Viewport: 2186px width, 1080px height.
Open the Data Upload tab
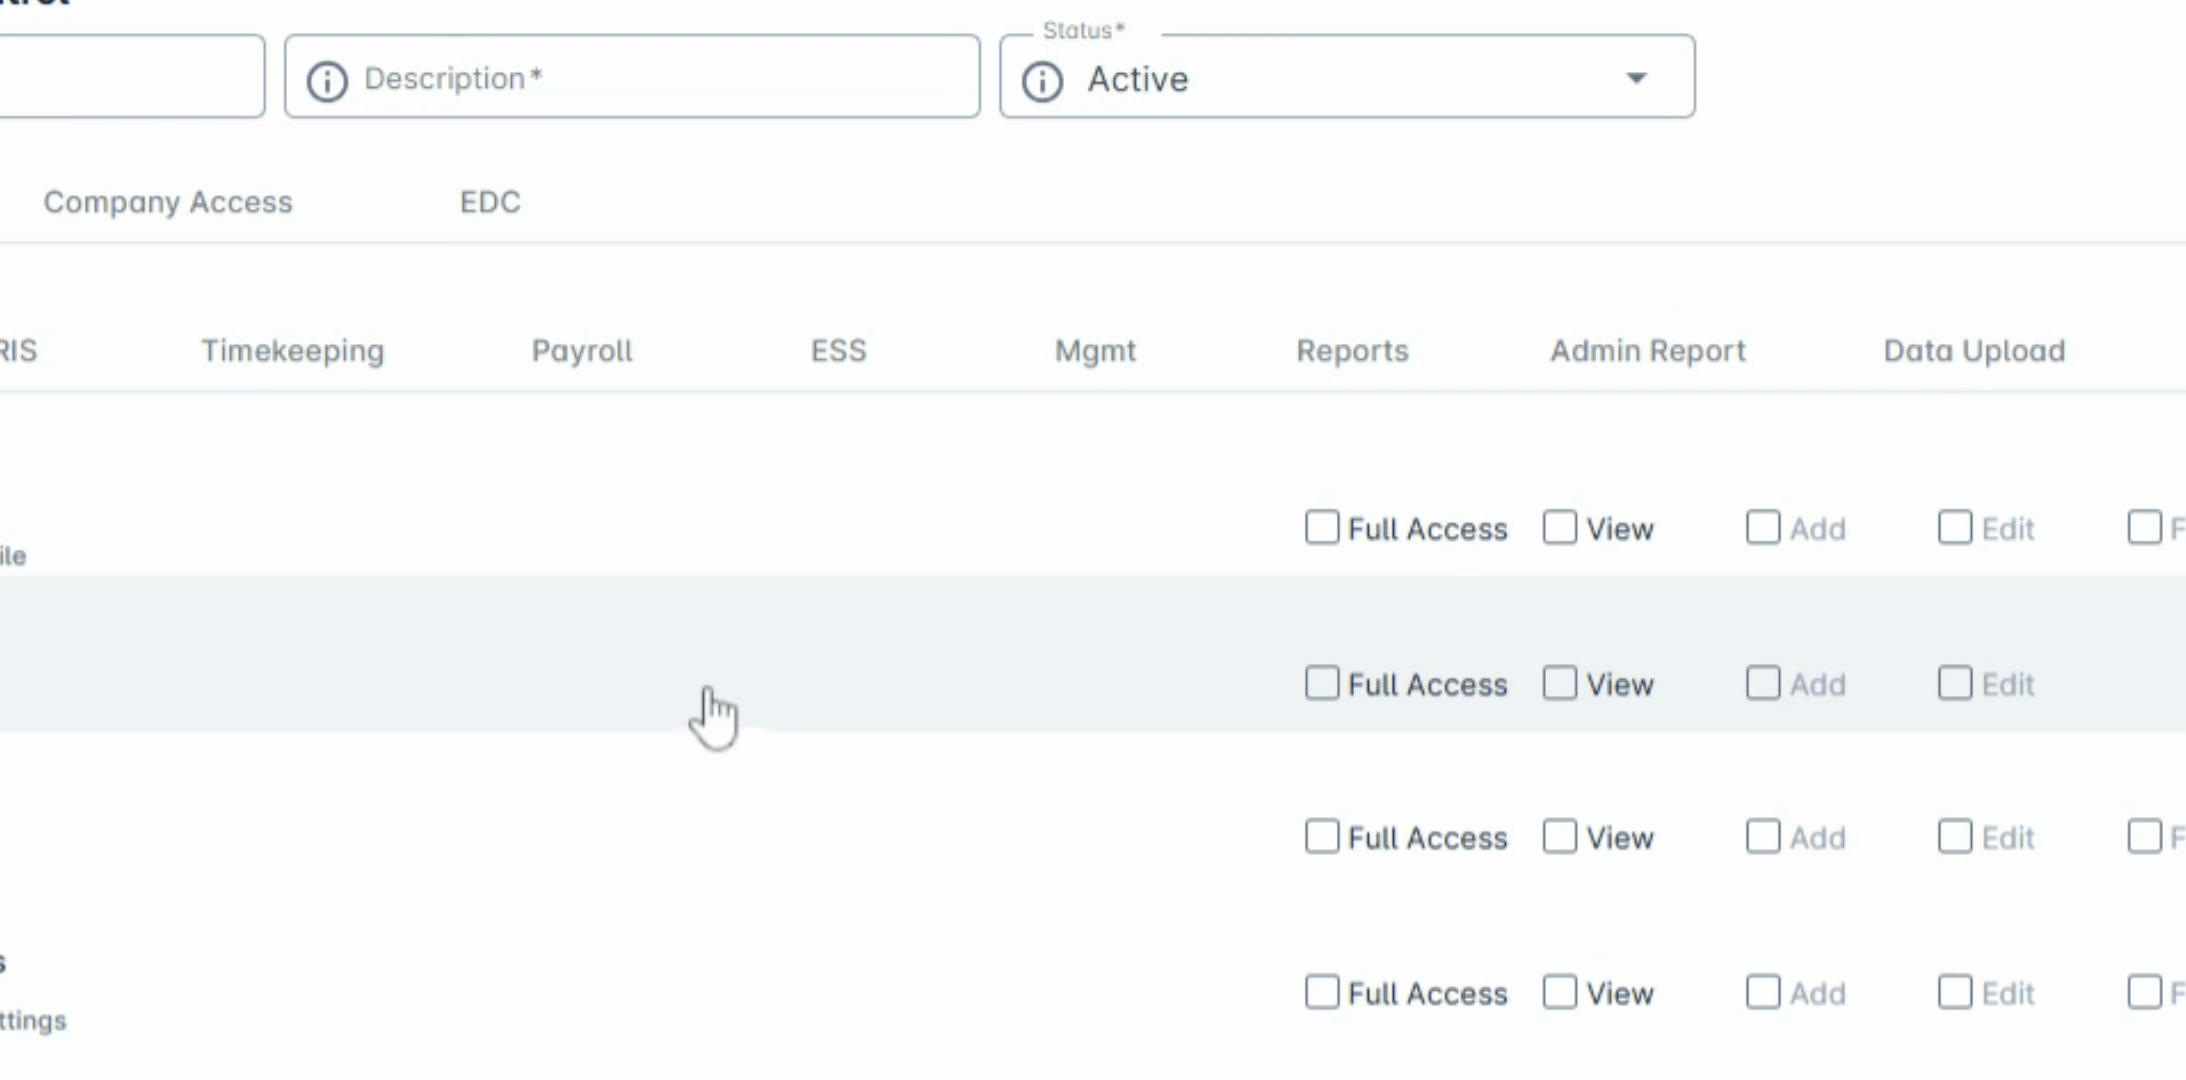point(1974,351)
